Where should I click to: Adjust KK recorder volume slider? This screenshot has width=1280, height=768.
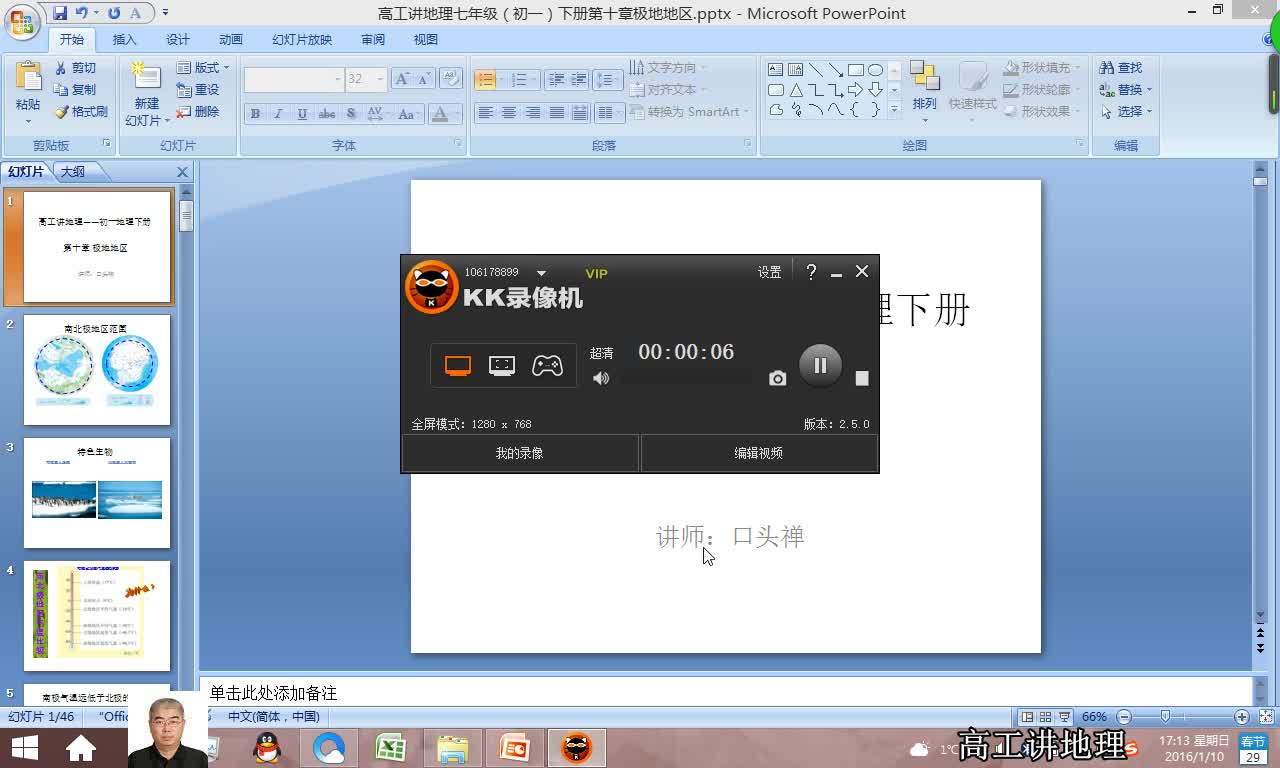click(x=686, y=378)
